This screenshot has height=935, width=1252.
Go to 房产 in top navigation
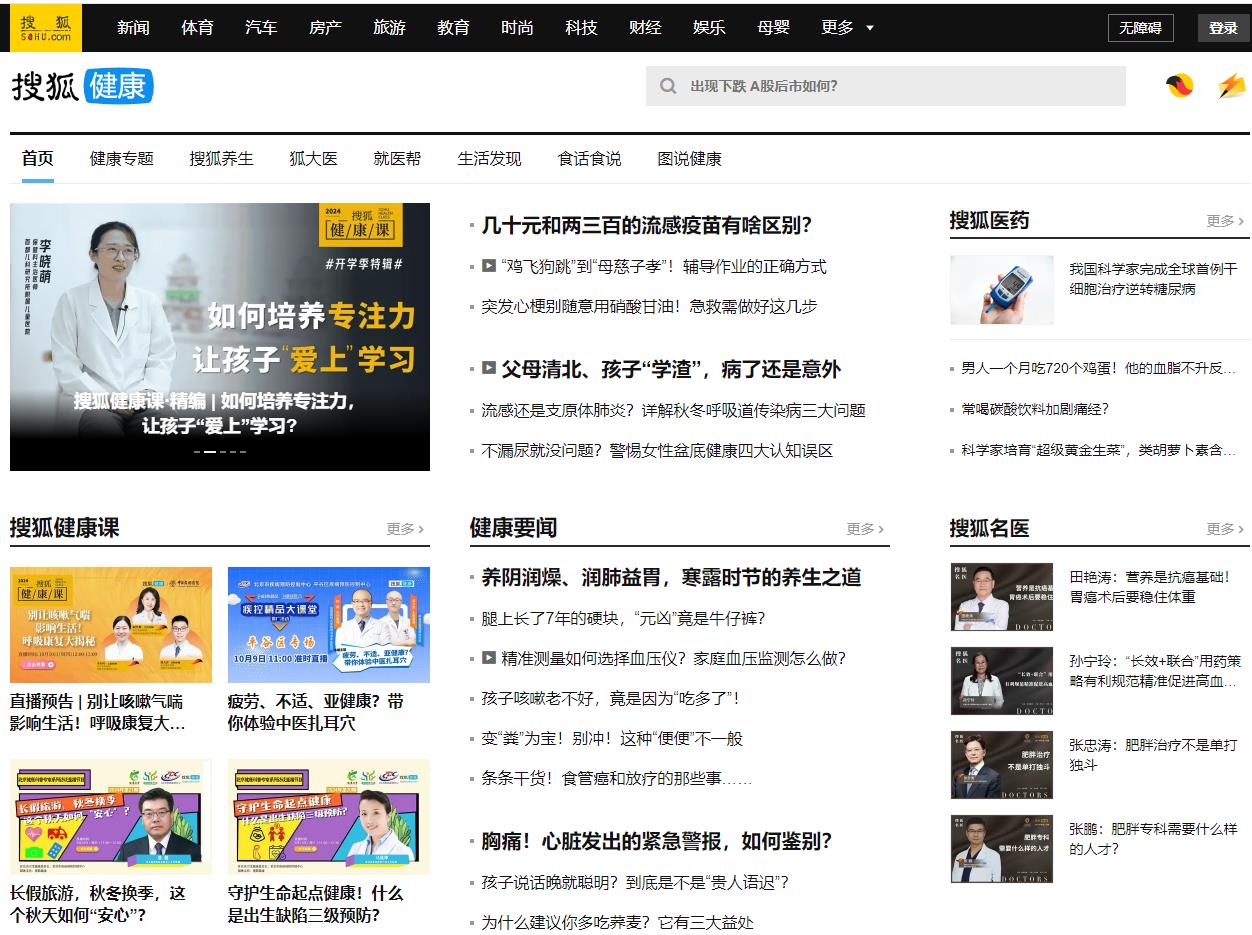[x=325, y=28]
